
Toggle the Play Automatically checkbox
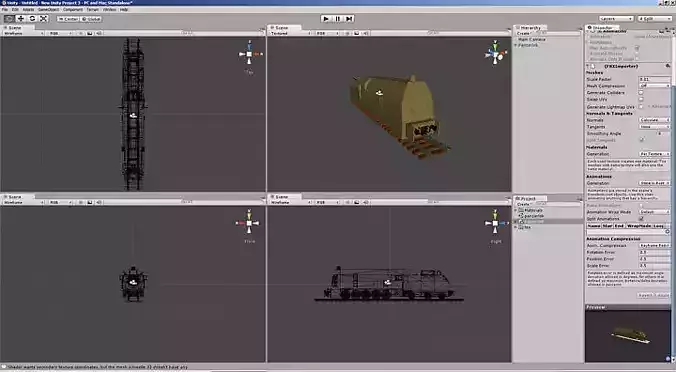click(637, 48)
